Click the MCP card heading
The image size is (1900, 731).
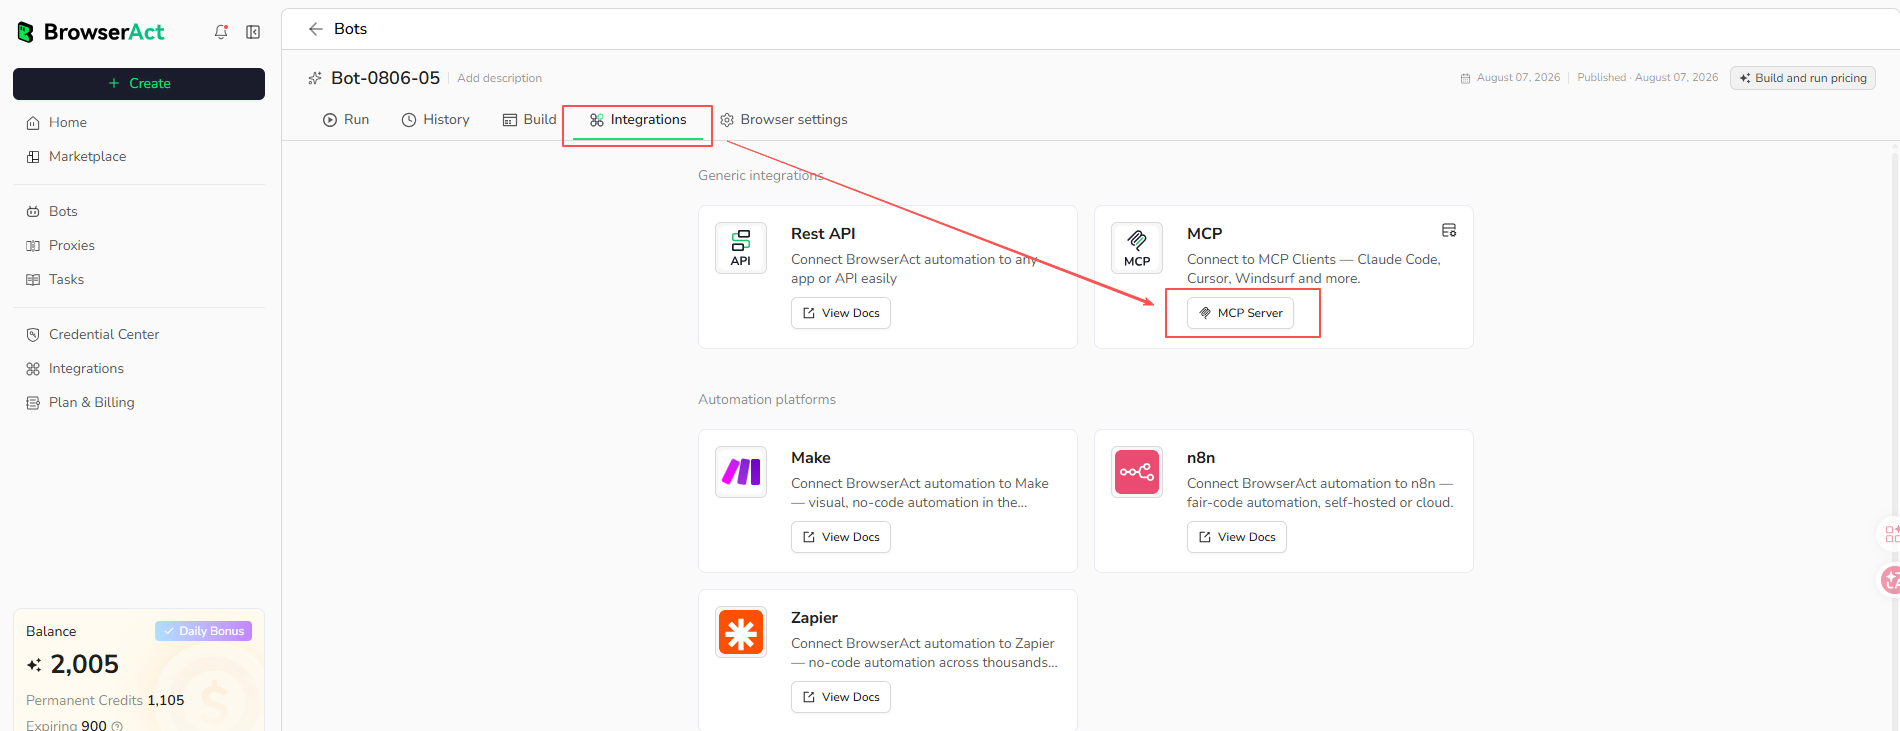[x=1205, y=234]
